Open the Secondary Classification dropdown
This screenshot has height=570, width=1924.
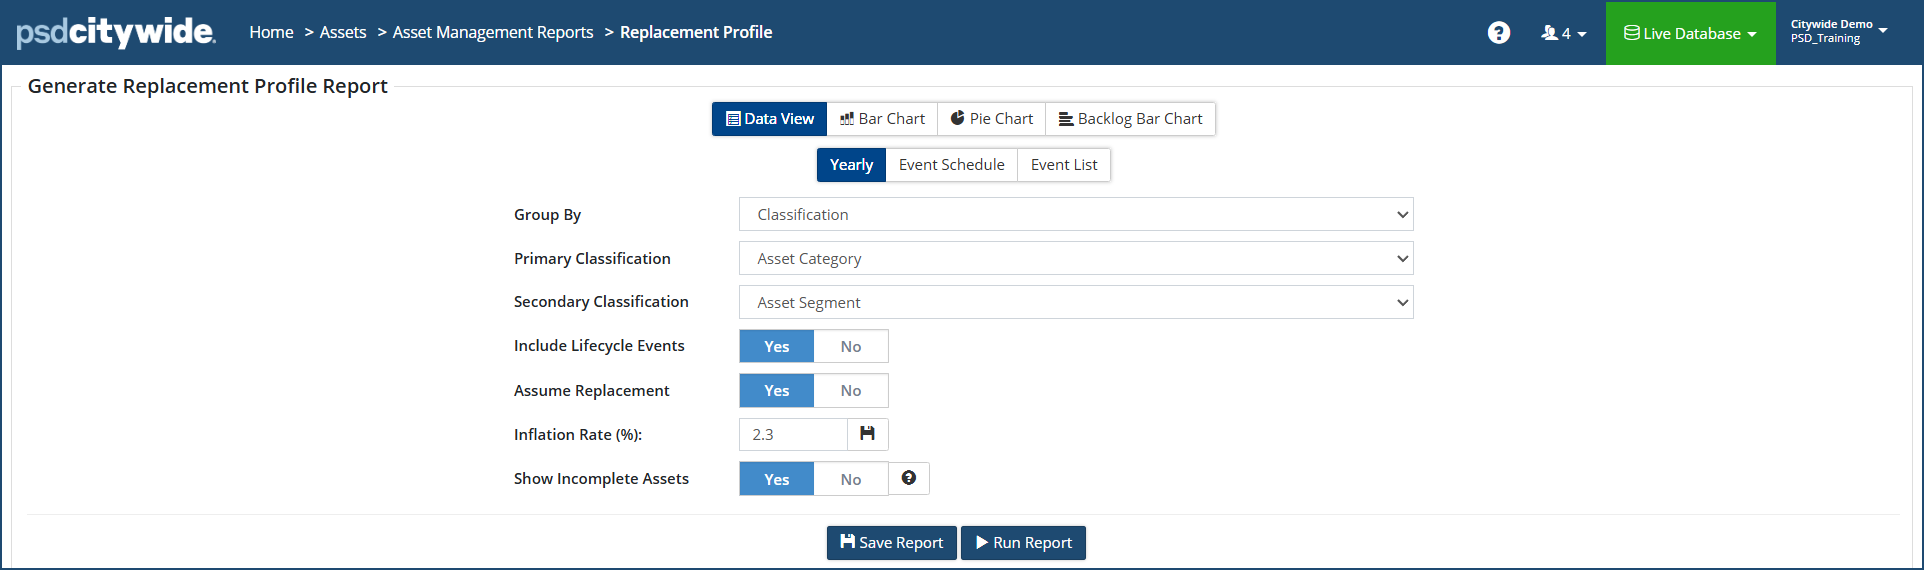click(1075, 302)
